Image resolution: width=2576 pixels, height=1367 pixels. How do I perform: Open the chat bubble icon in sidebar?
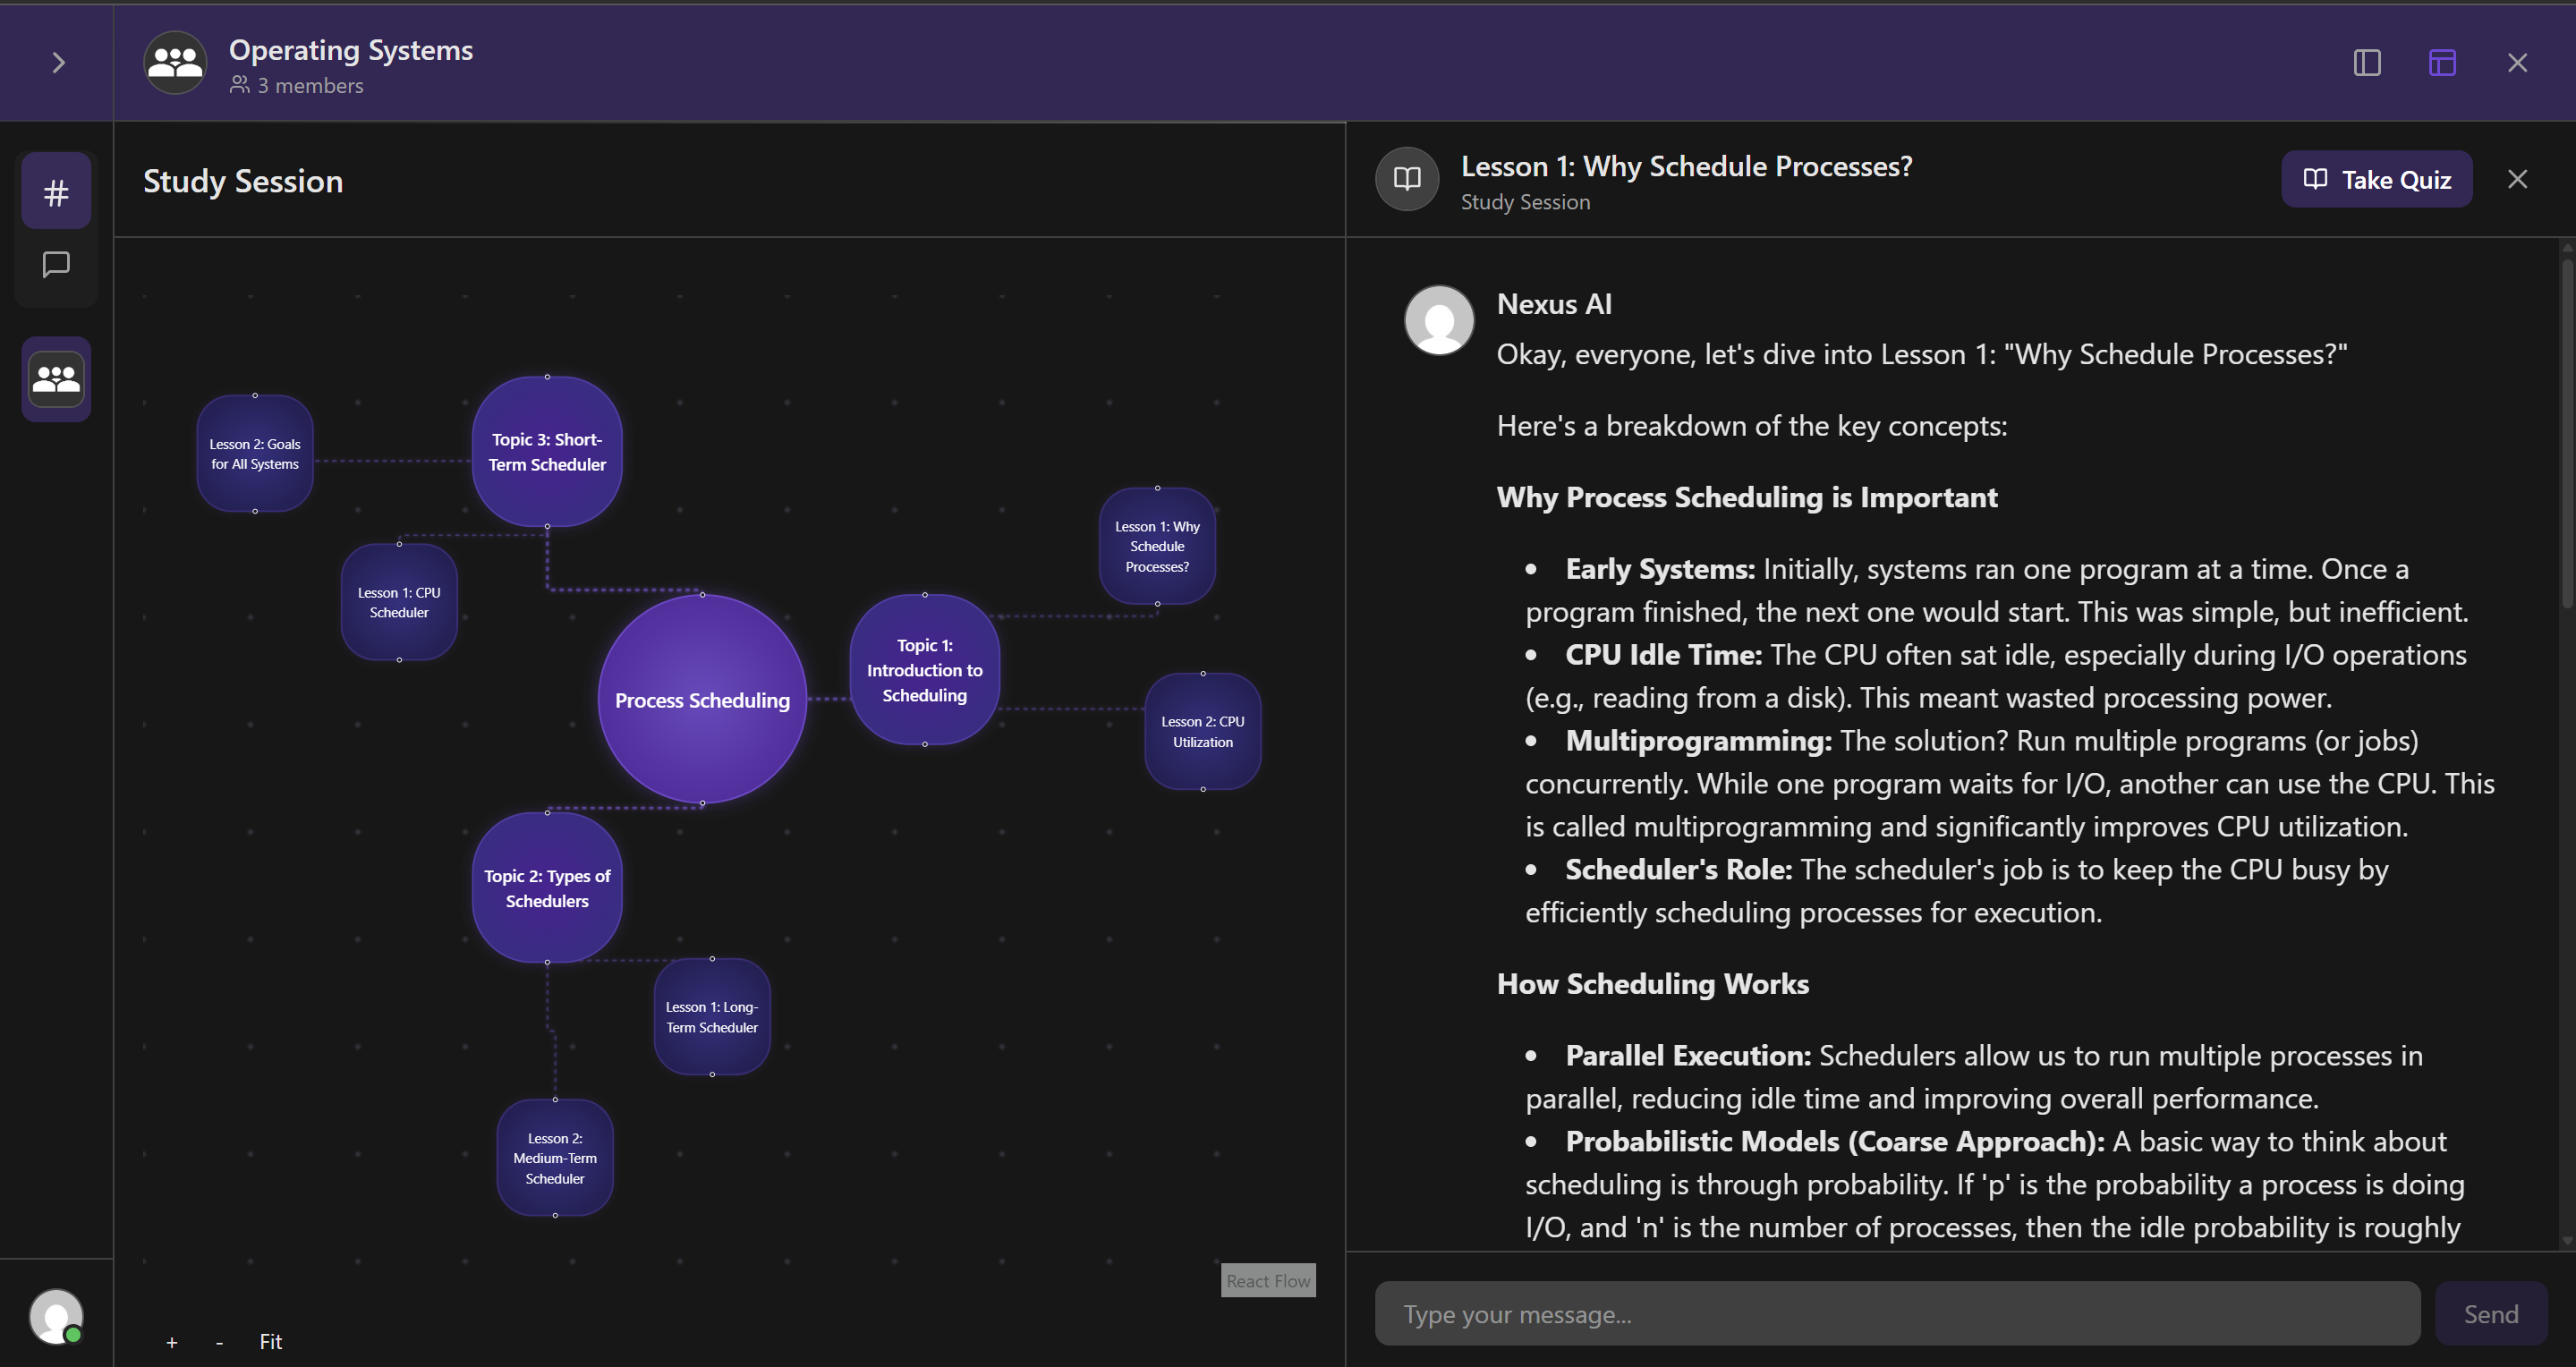[56, 265]
